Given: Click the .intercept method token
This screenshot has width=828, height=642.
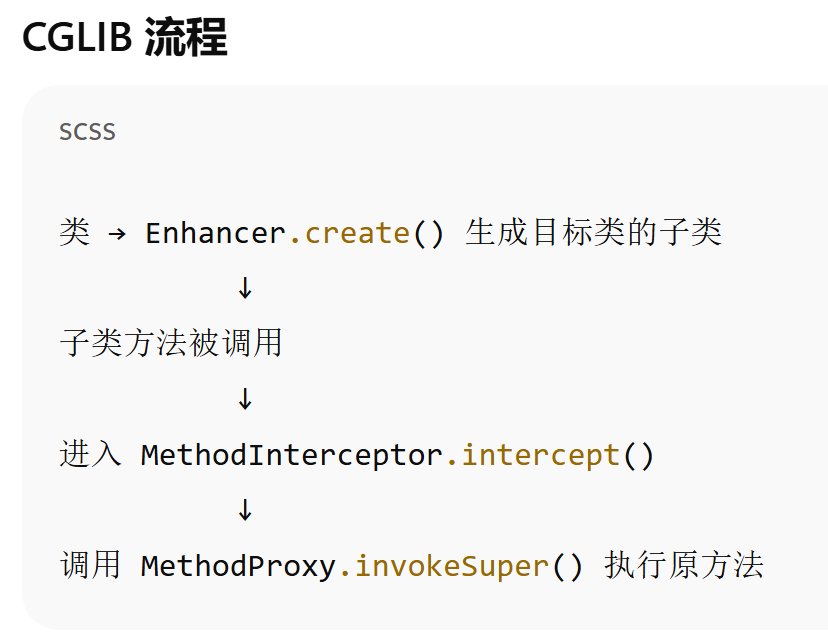Looking at the screenshot, I should (x=532, y=456).
